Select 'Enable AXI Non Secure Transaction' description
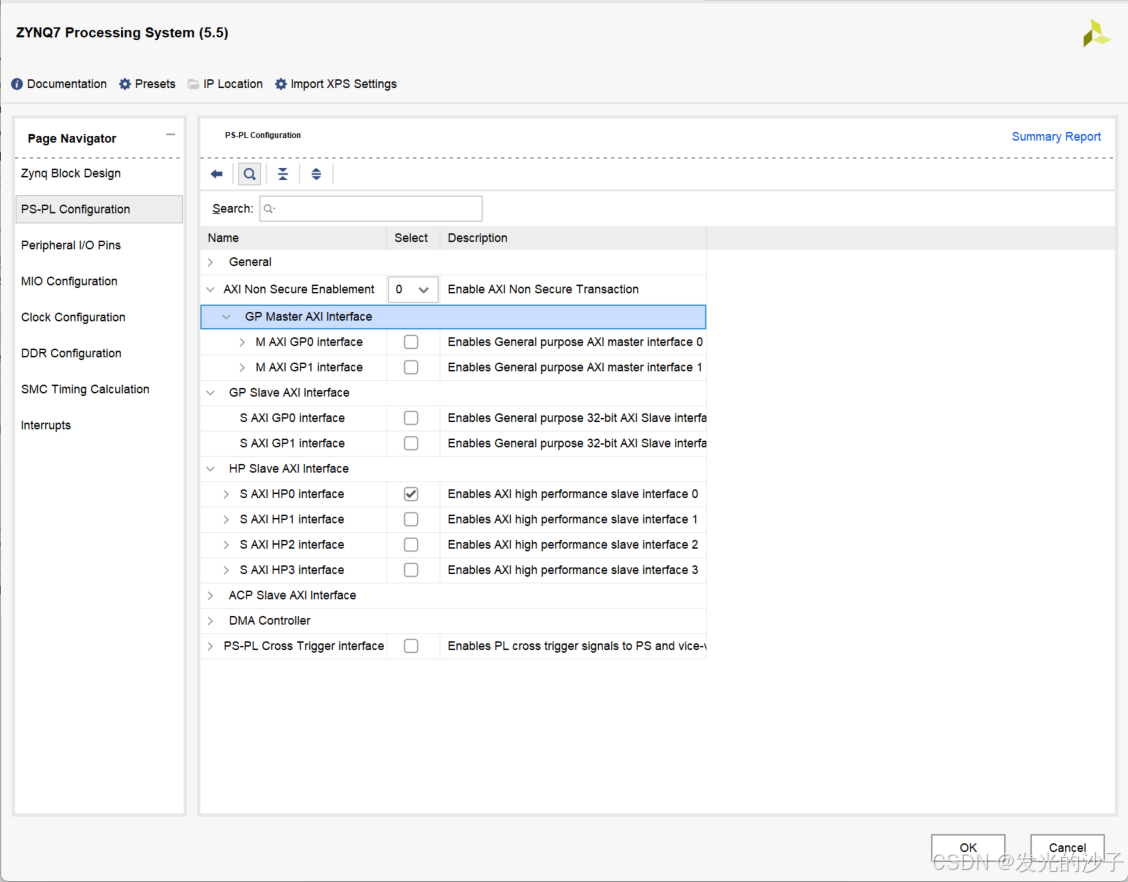 [543, 289]
